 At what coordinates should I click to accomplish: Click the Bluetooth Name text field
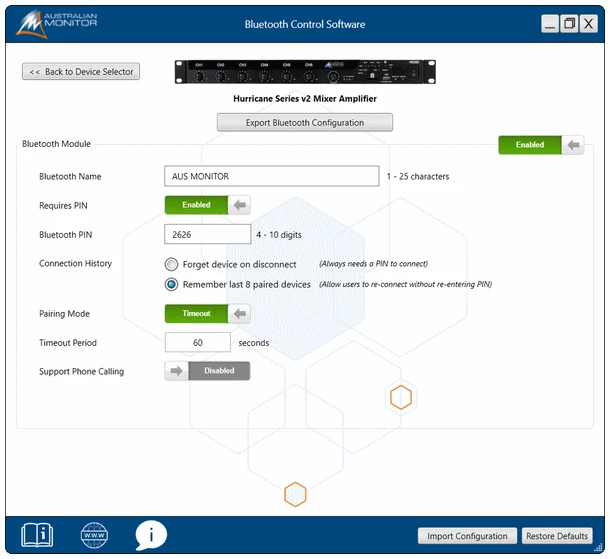pos(271,177)
